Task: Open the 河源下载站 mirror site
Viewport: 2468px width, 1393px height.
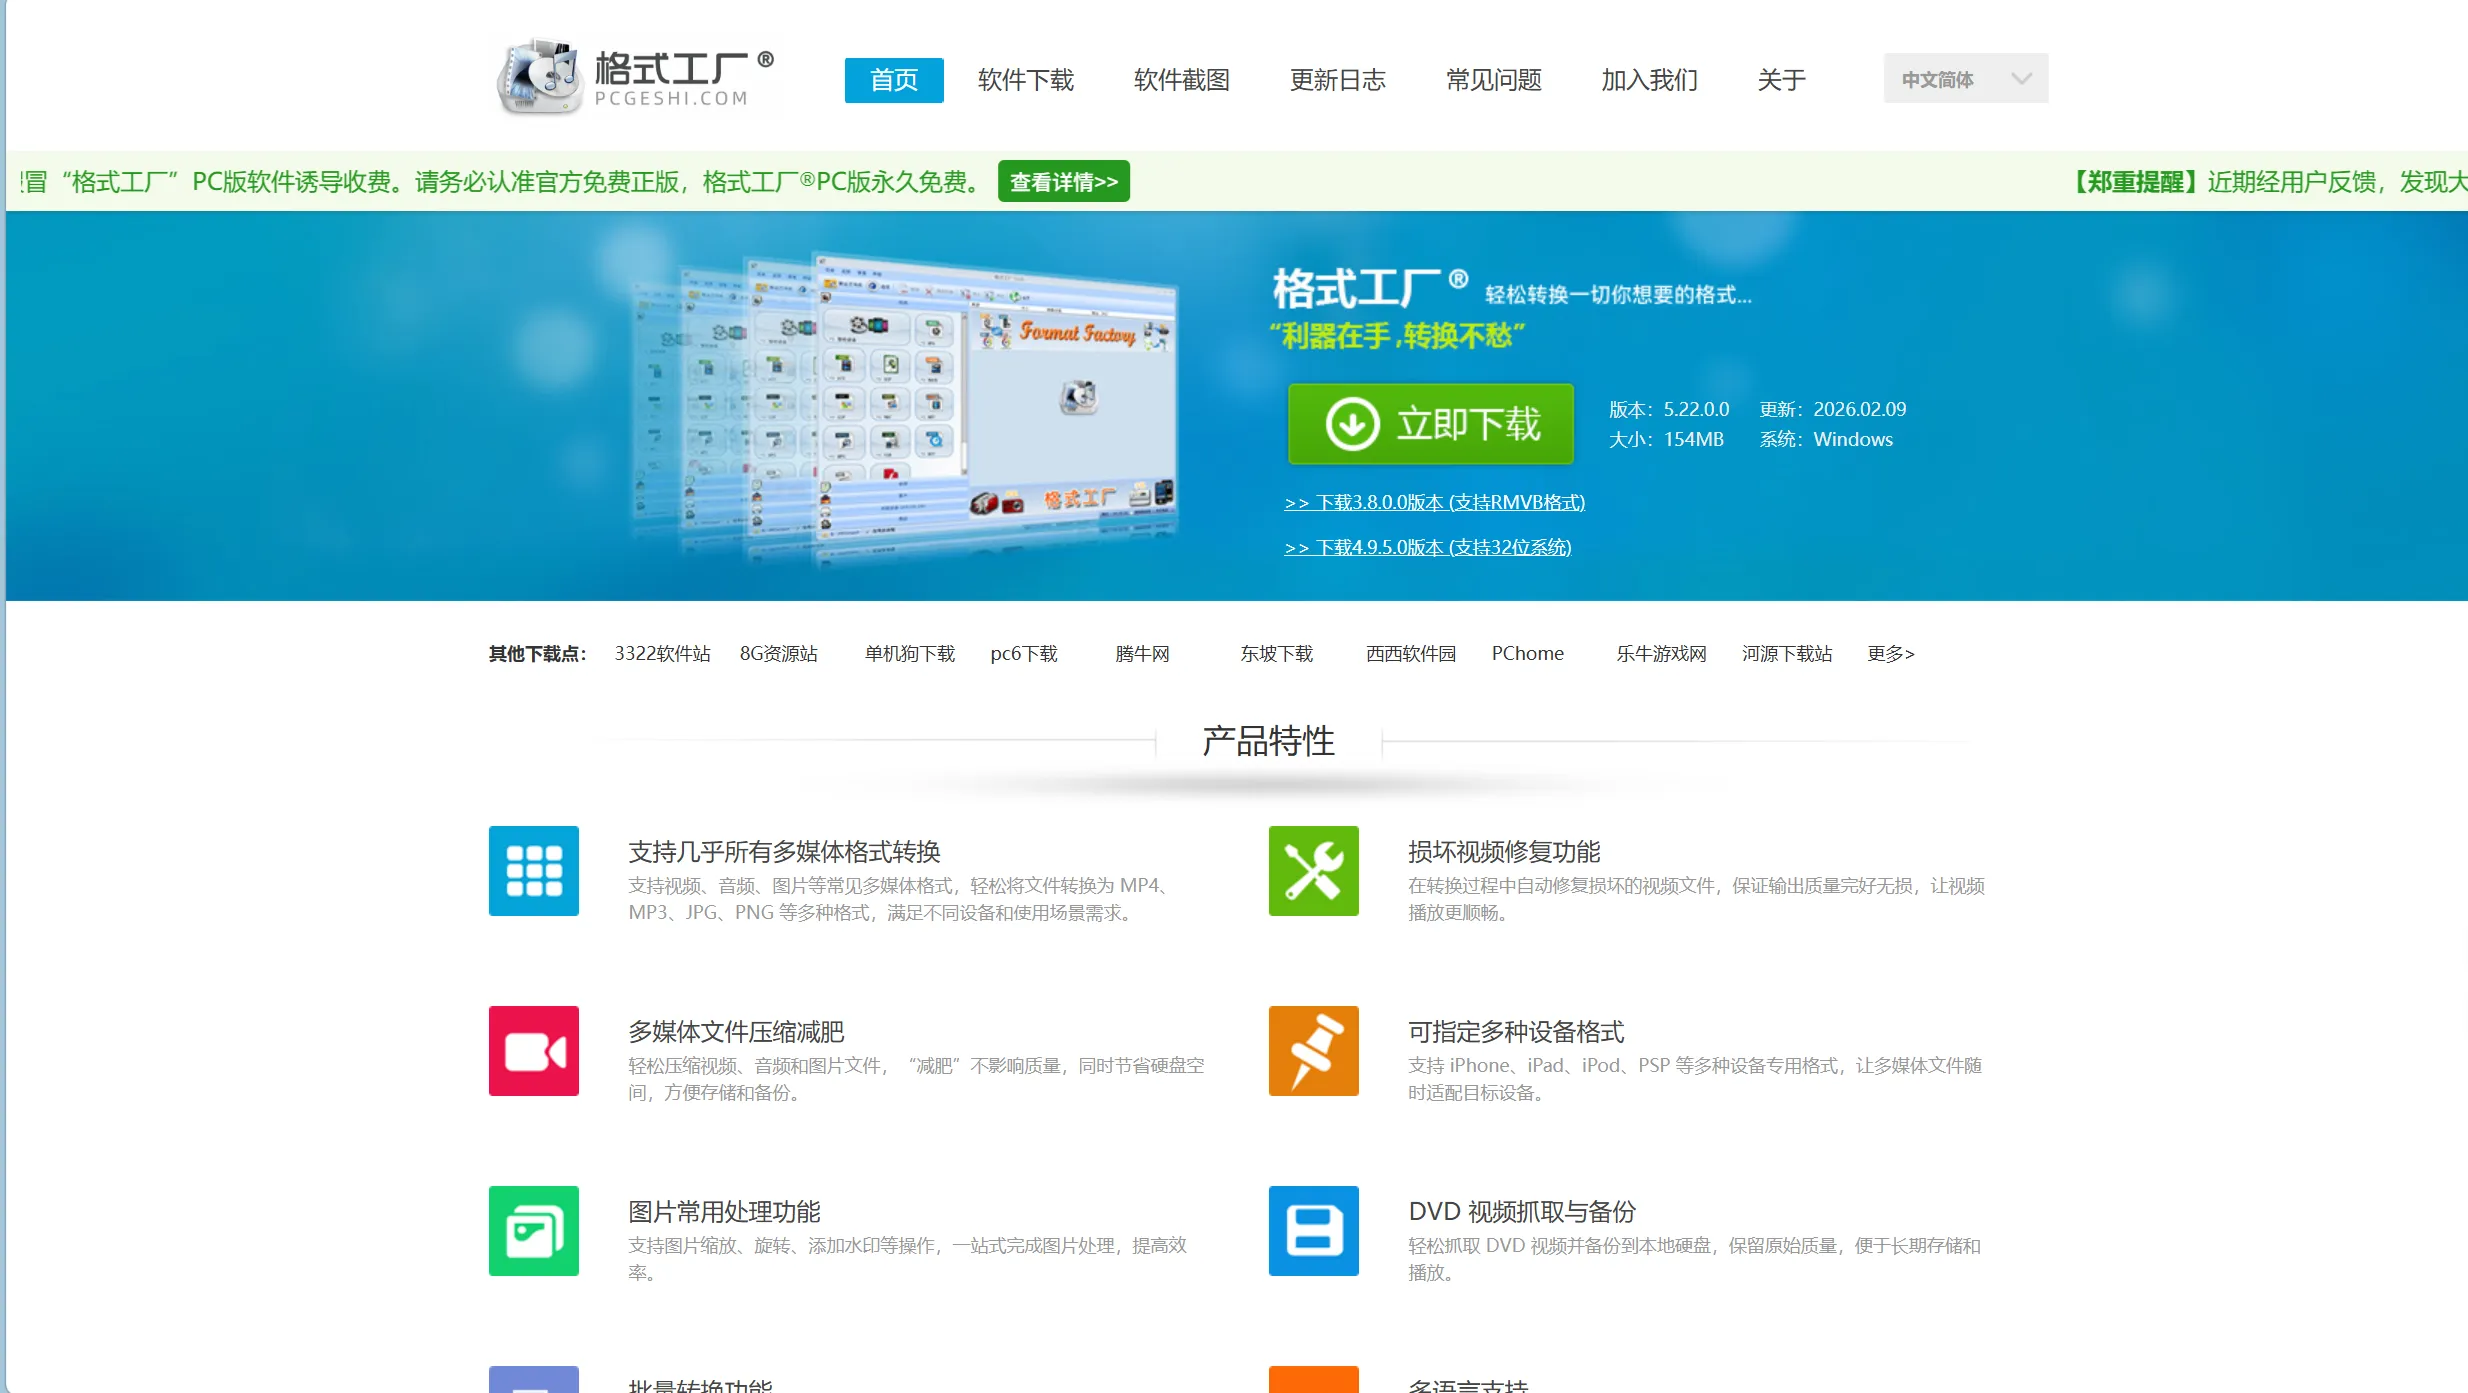Action: coord(1786,653)
